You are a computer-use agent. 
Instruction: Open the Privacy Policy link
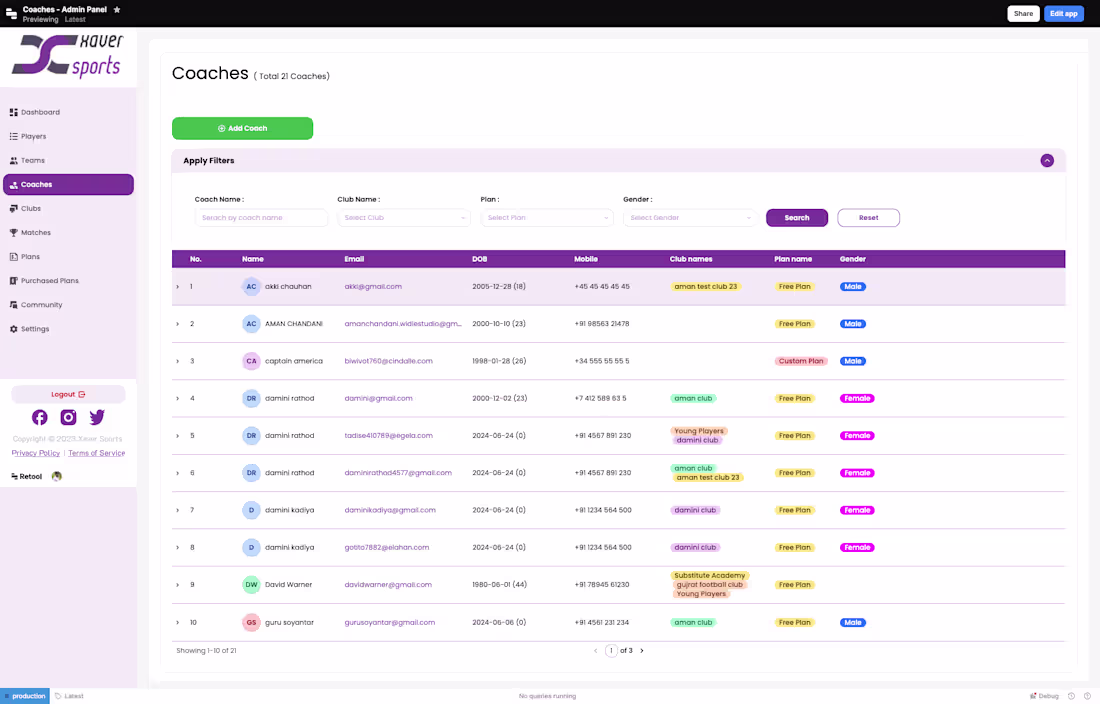[x=35, y=453]
